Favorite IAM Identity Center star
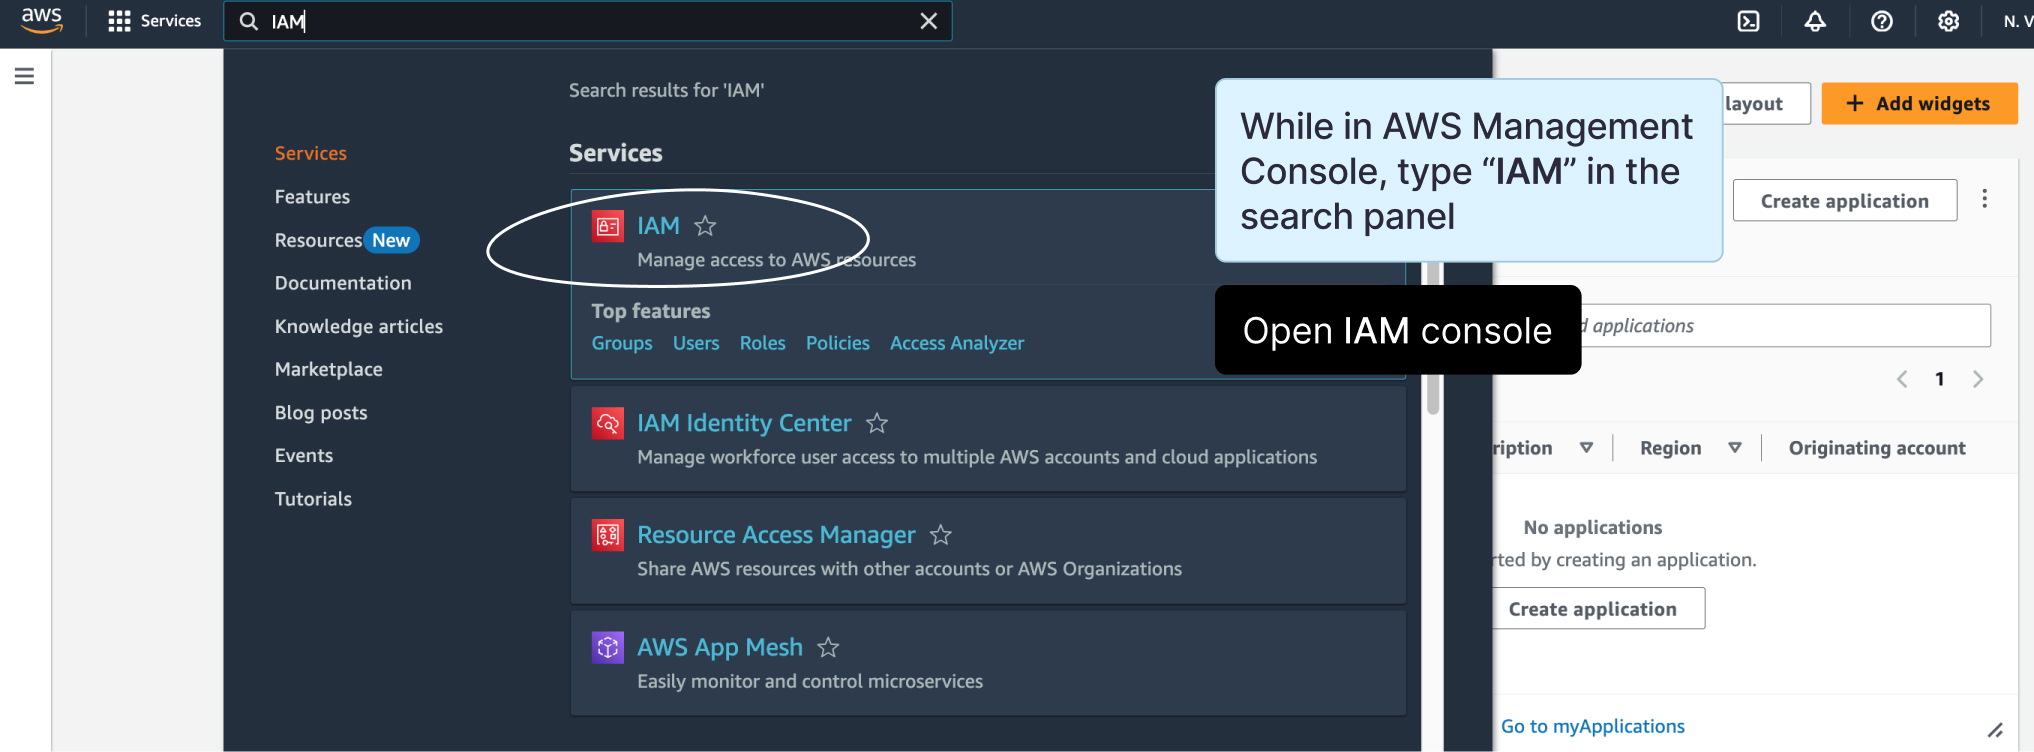This screenshot has height=752, width=2034. 877,423
